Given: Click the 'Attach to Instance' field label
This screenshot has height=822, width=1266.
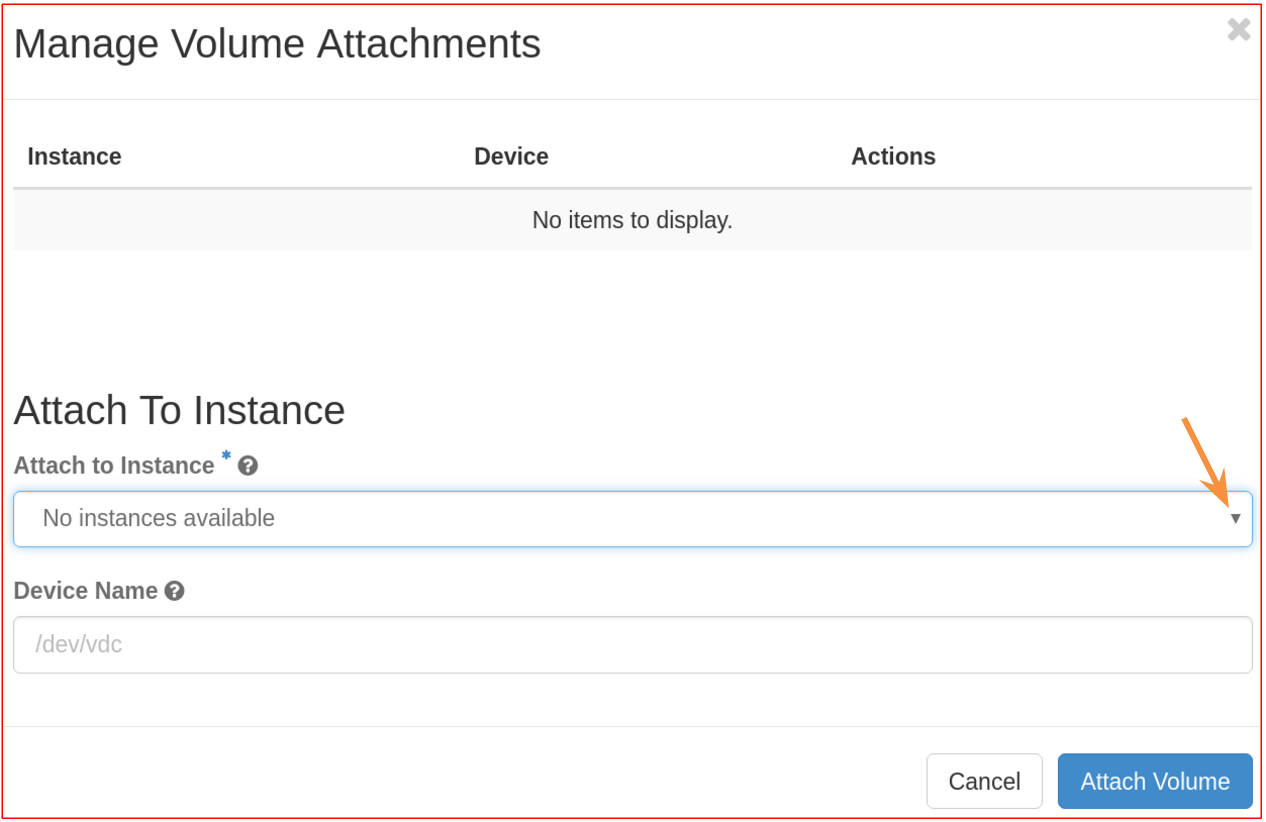Looking at the screenshot, I should click(x=114, y=466).
